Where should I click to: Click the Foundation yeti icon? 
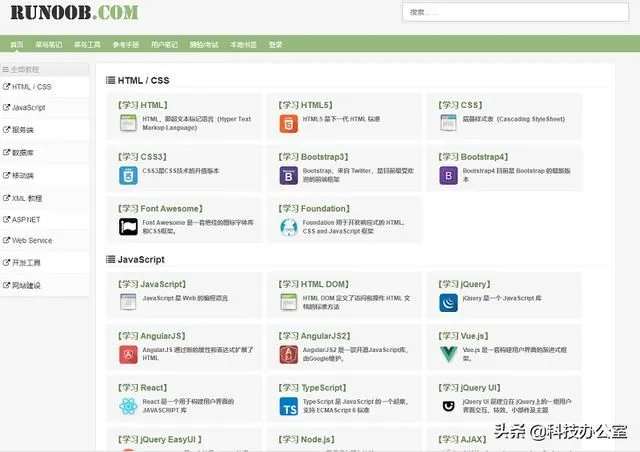pos(289,227)
